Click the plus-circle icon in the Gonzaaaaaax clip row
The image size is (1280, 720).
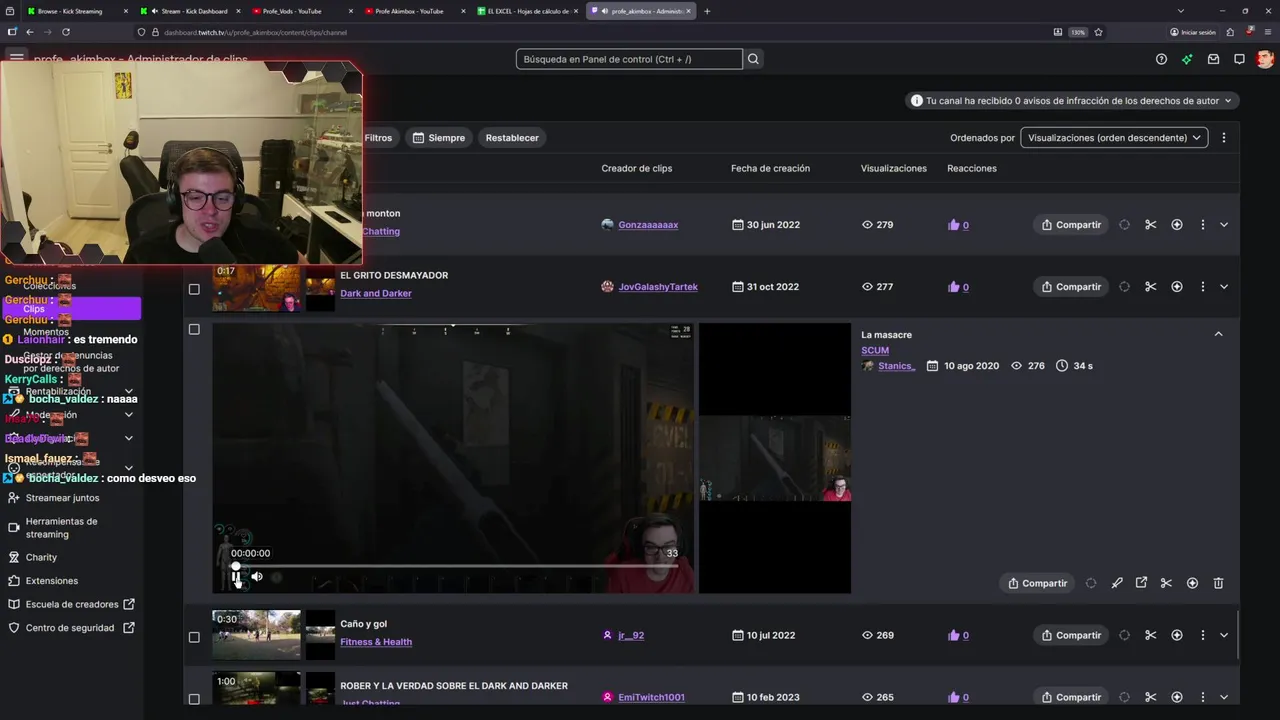1177,225
